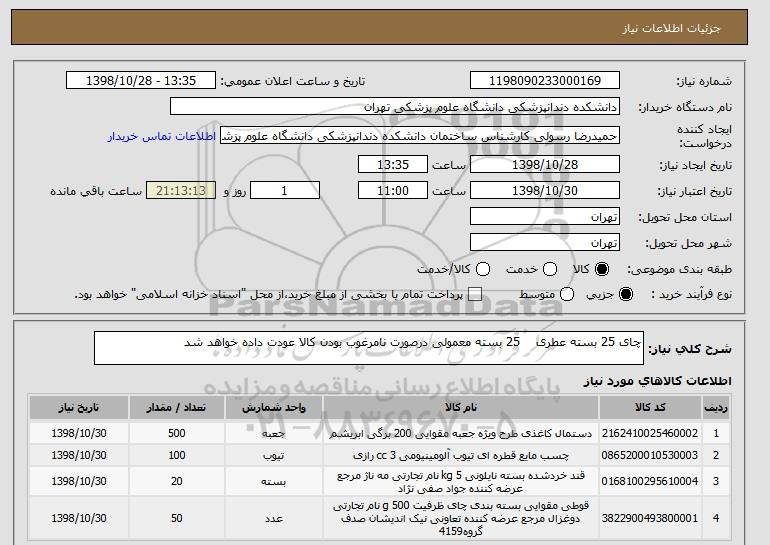The width and height of the screenshot is (770, 545).
Task: Click the شهر محل تحویل field تهران
Action: point(545,243)
